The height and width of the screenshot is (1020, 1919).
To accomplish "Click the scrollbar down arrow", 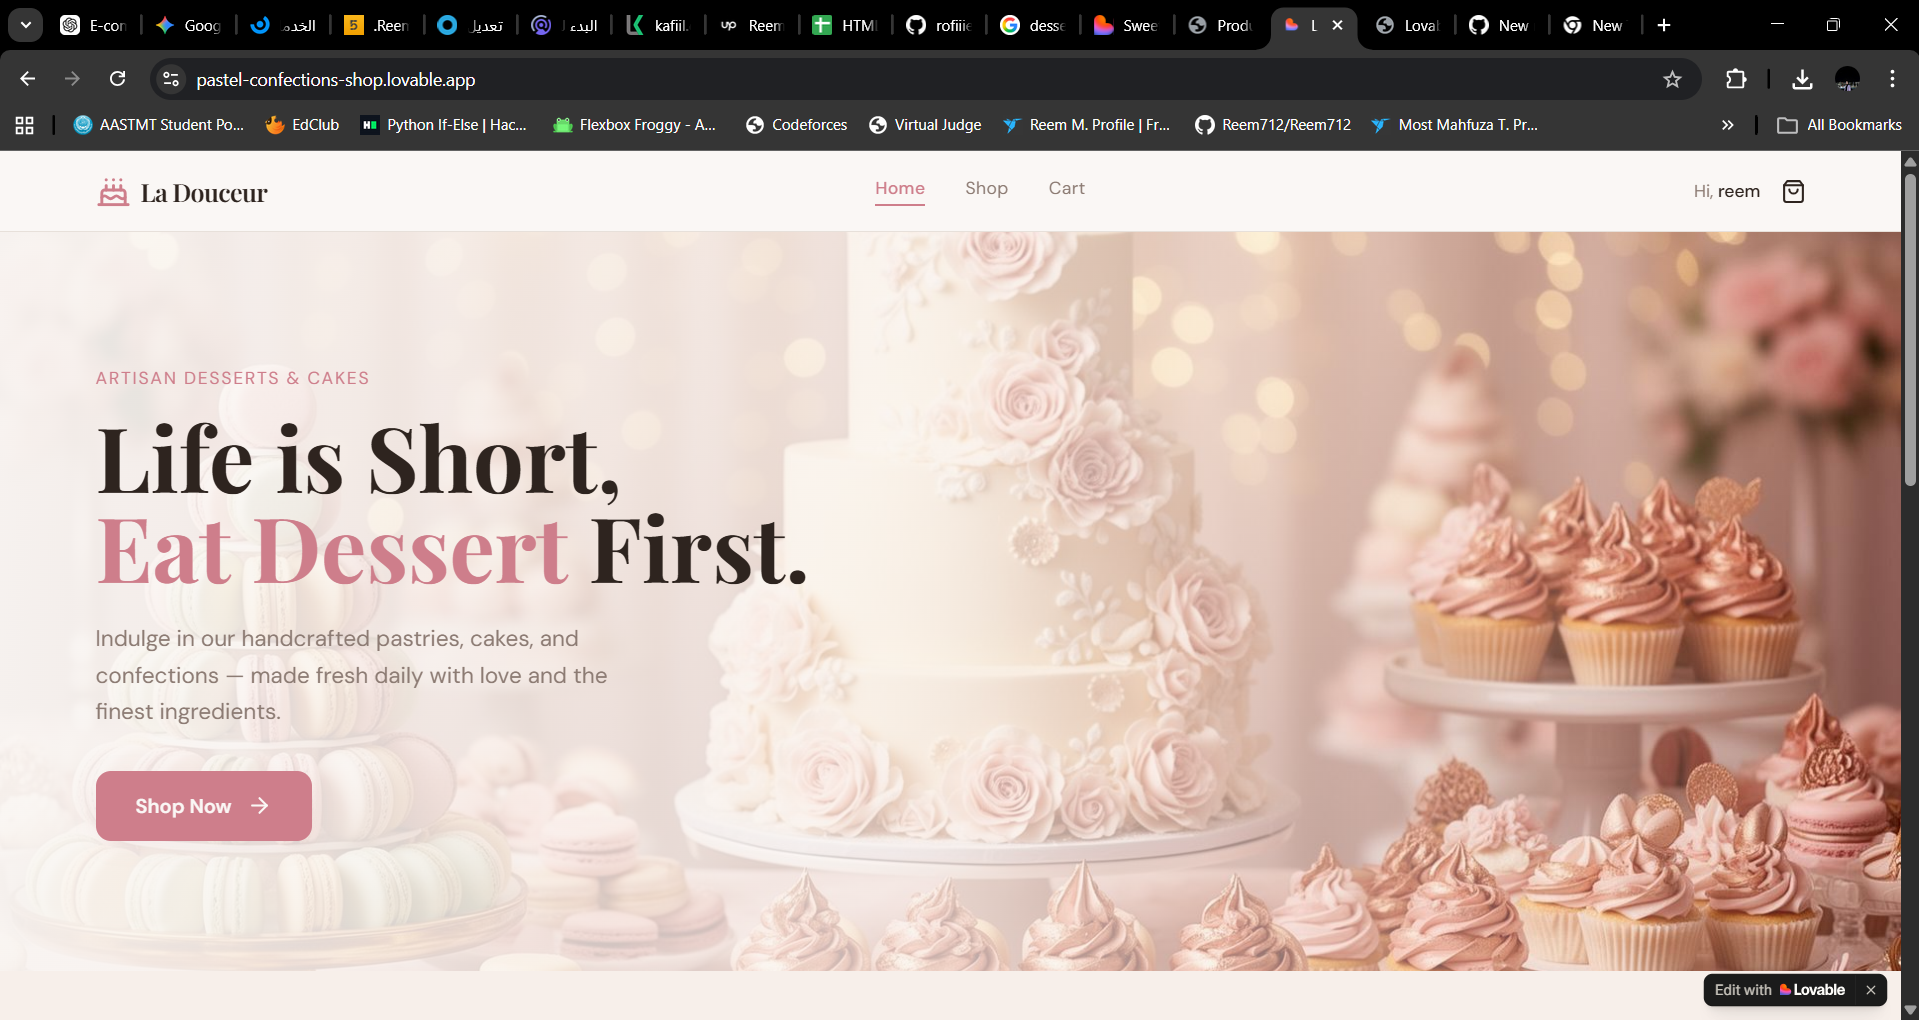I will pos(1910,1010).
